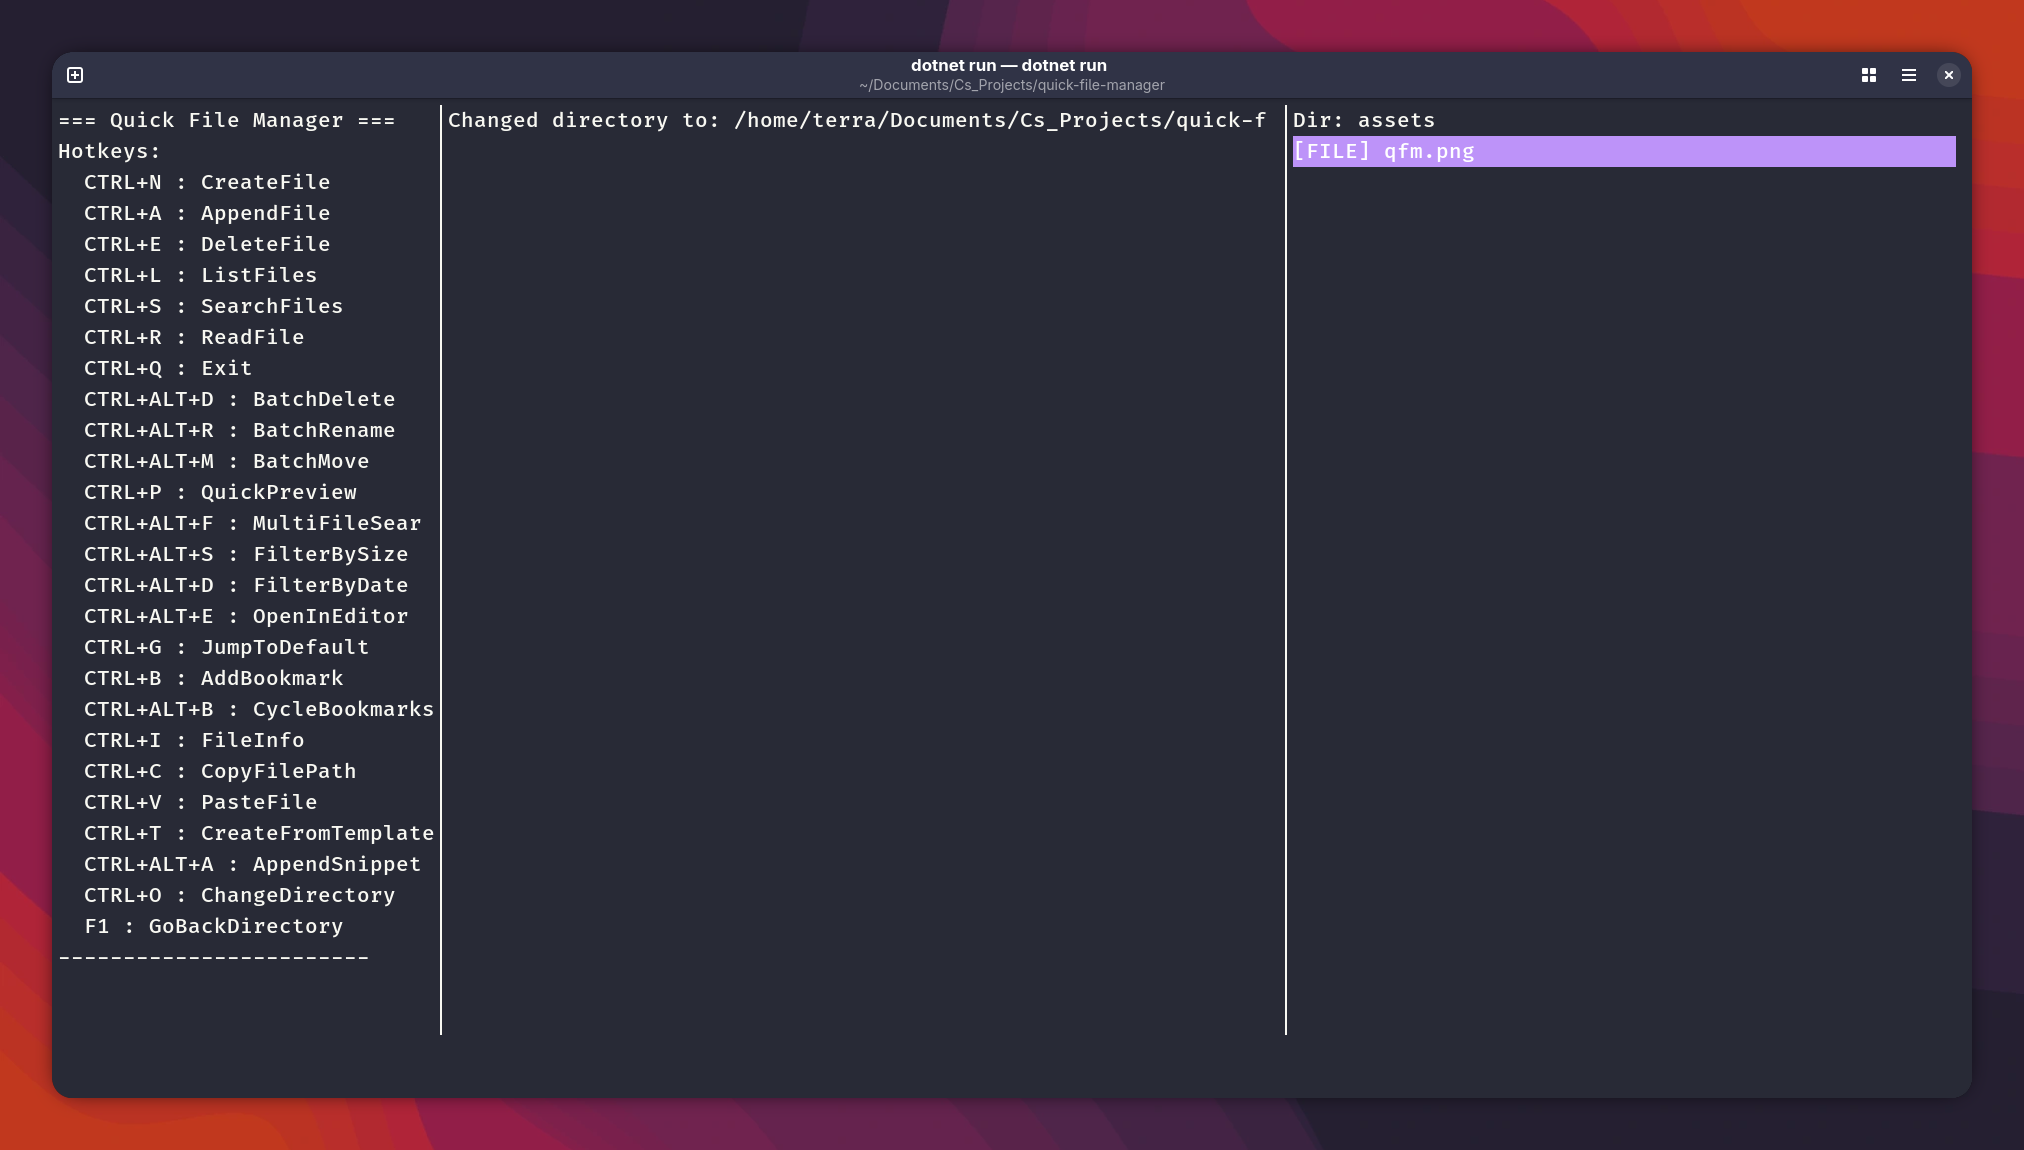
Task: Click the CTRL+Q Exit hotkey entry
Action: 168,369
